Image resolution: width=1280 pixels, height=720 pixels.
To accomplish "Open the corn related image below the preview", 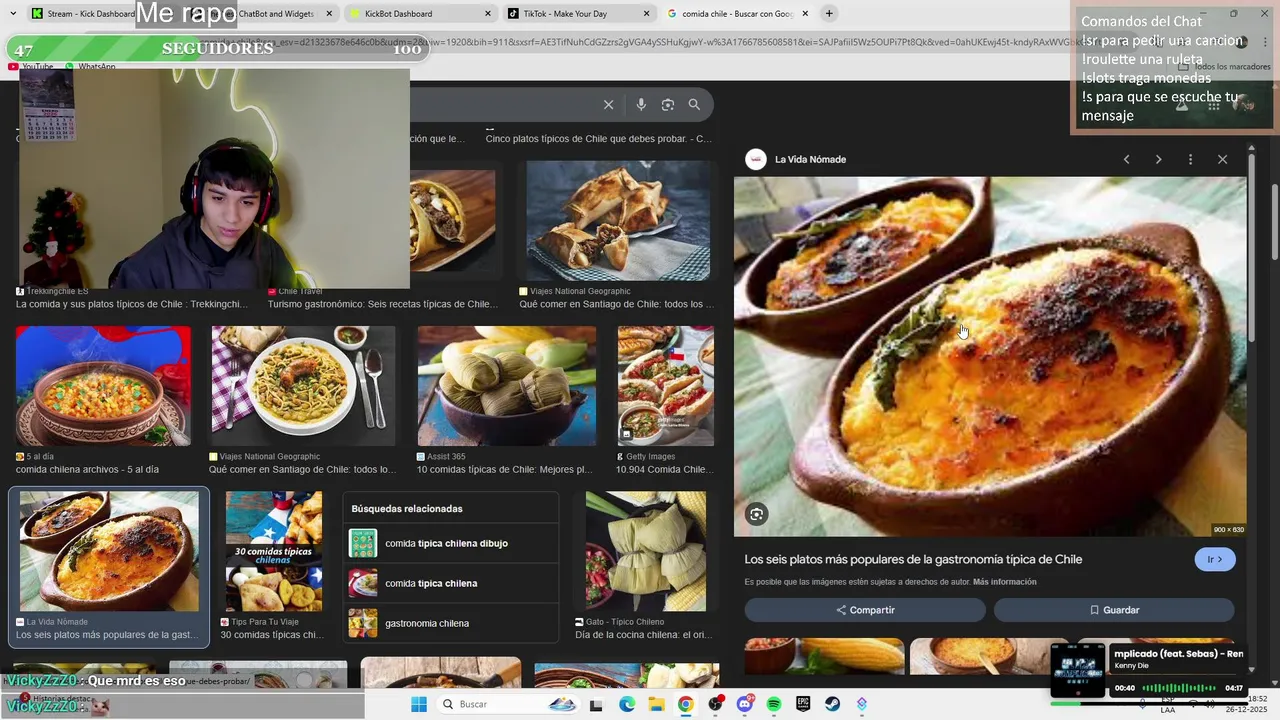I will coord(824,656).
